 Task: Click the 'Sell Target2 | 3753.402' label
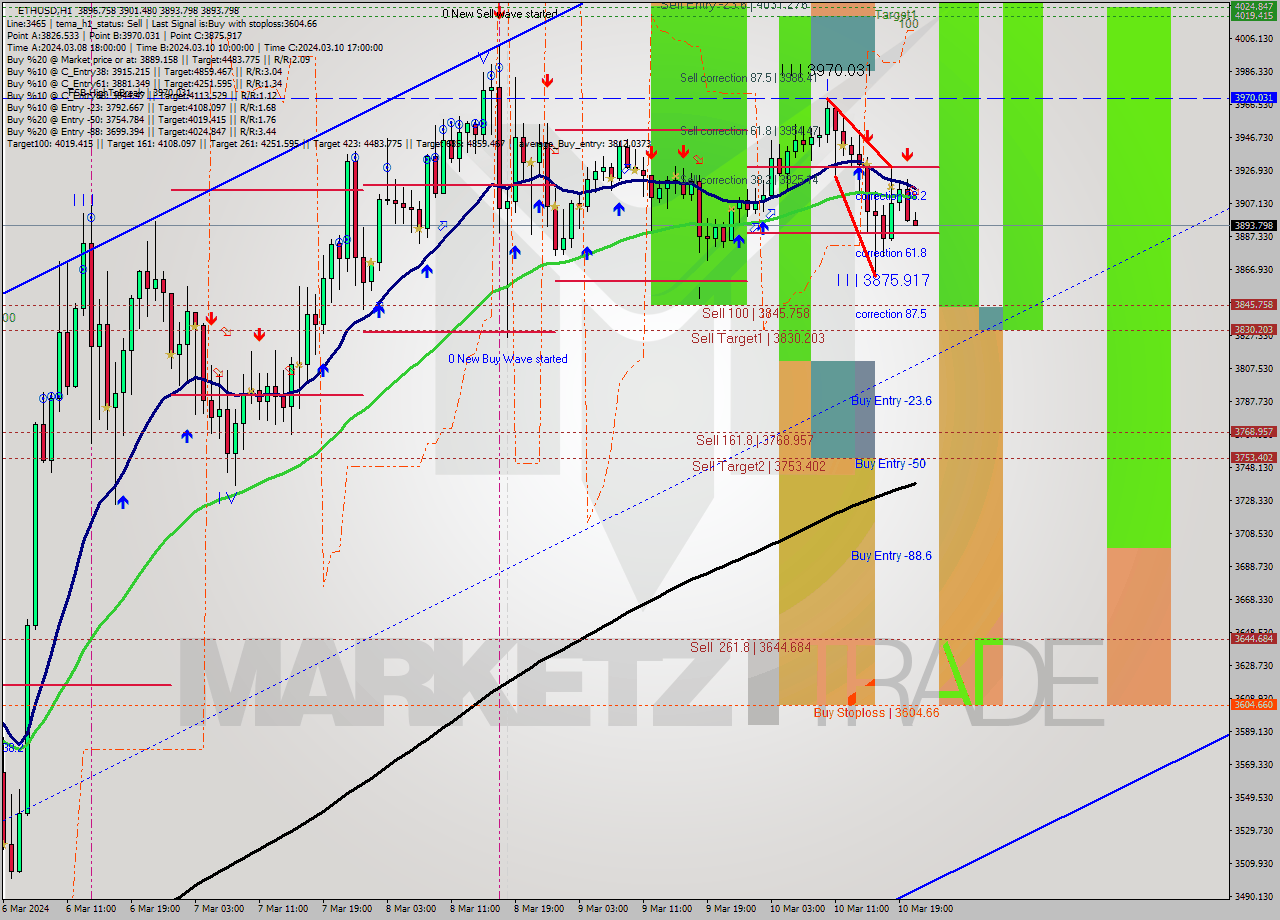[x=759, y=466]
